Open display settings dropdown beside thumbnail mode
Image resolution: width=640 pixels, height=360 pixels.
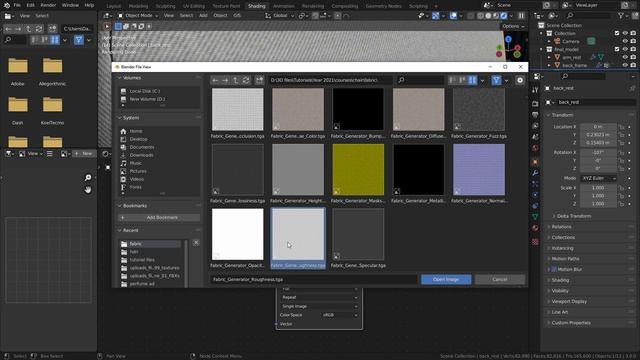point(482,80)
